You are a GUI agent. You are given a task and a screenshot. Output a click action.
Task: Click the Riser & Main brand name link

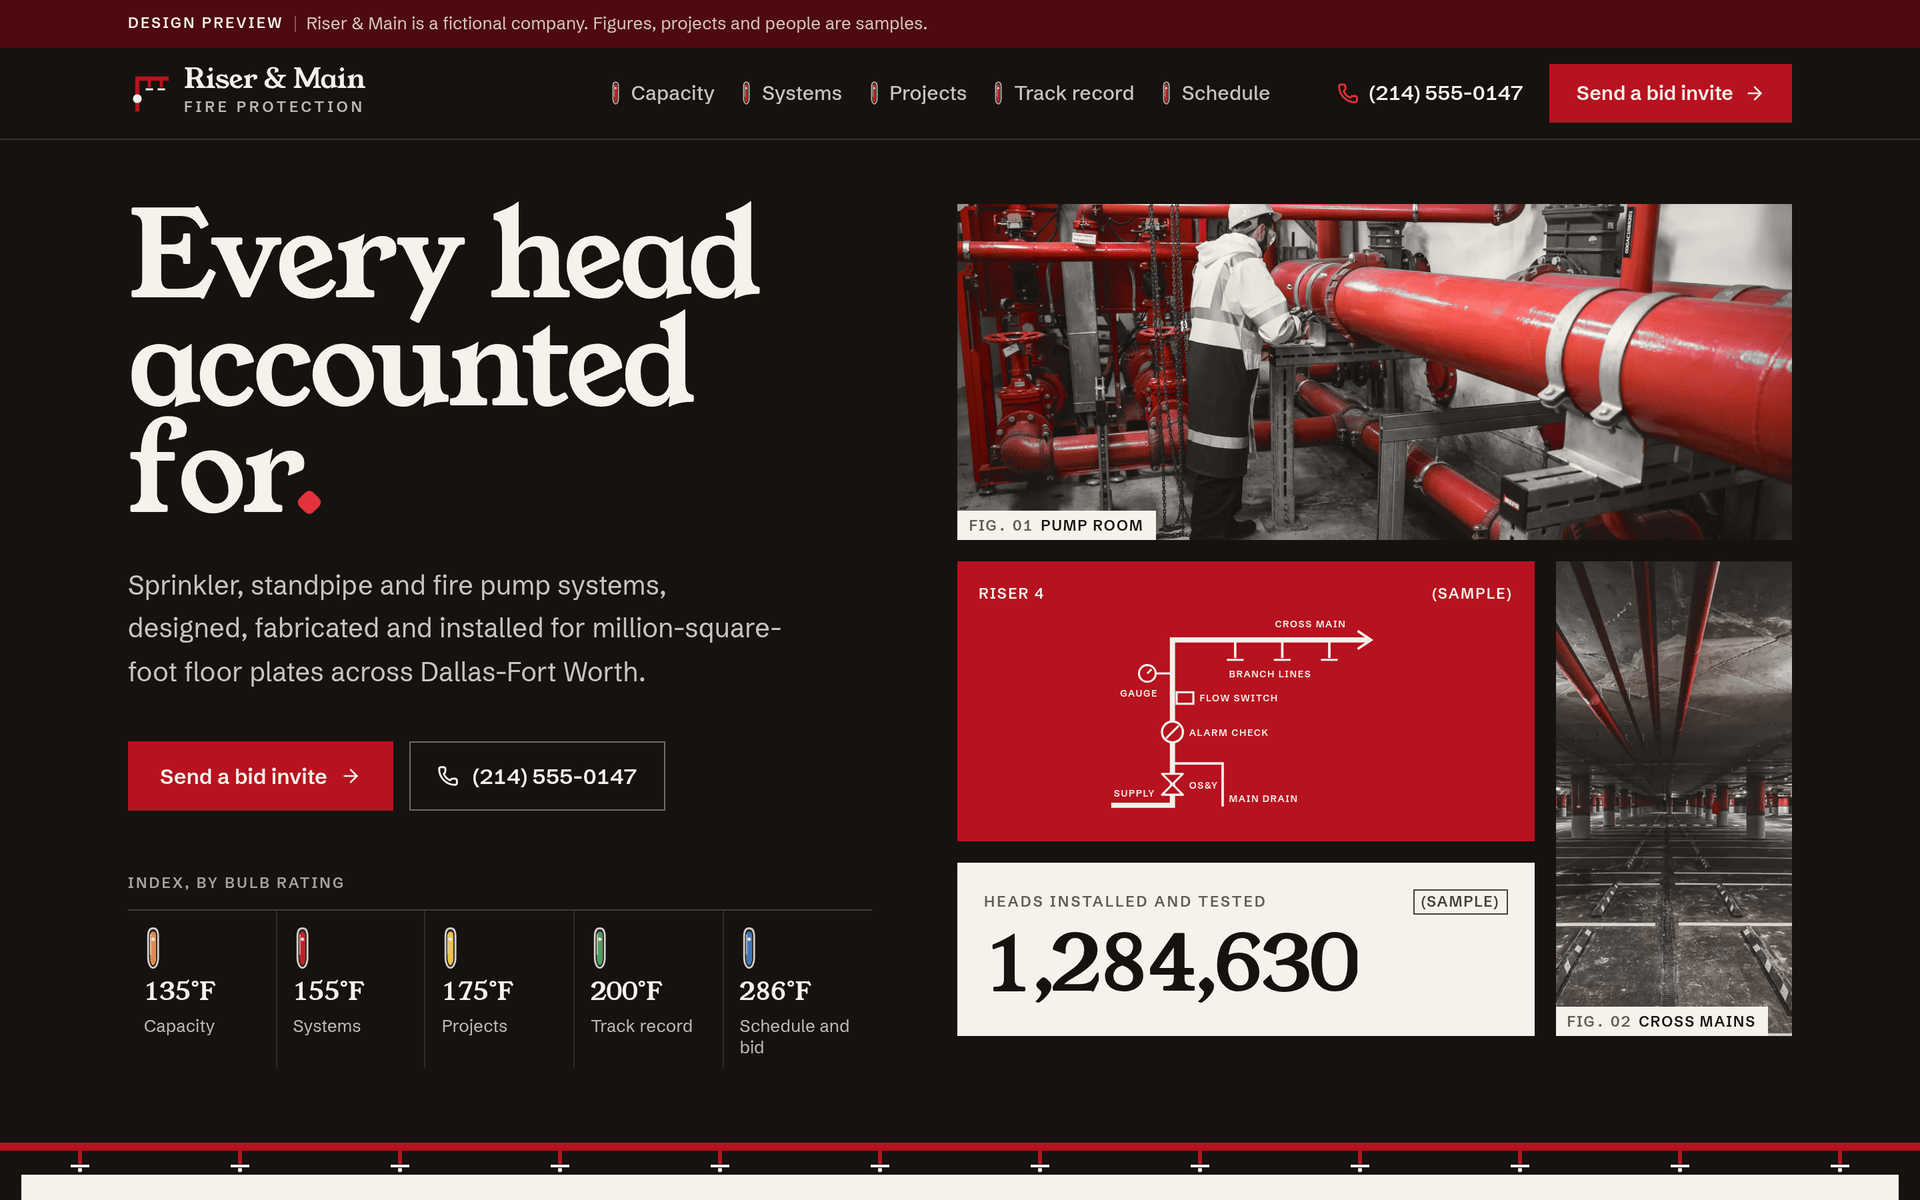274,78
